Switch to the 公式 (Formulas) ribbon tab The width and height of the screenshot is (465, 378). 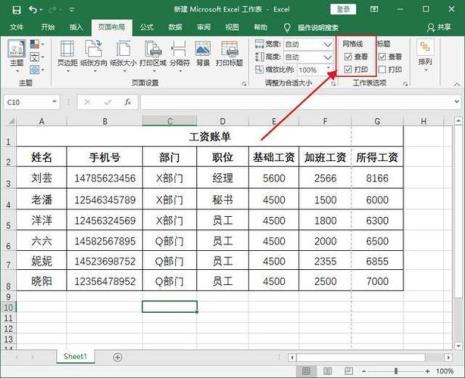[x=147, y=27]
